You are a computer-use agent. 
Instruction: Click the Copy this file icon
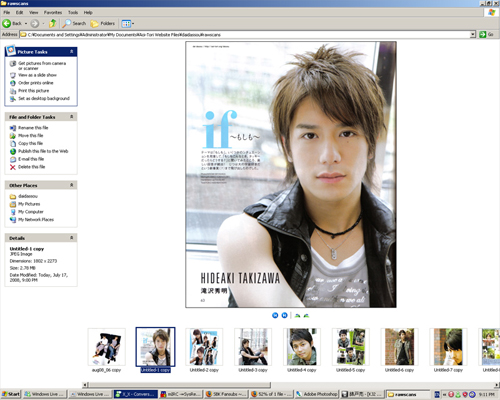click(x=13, y=144)
